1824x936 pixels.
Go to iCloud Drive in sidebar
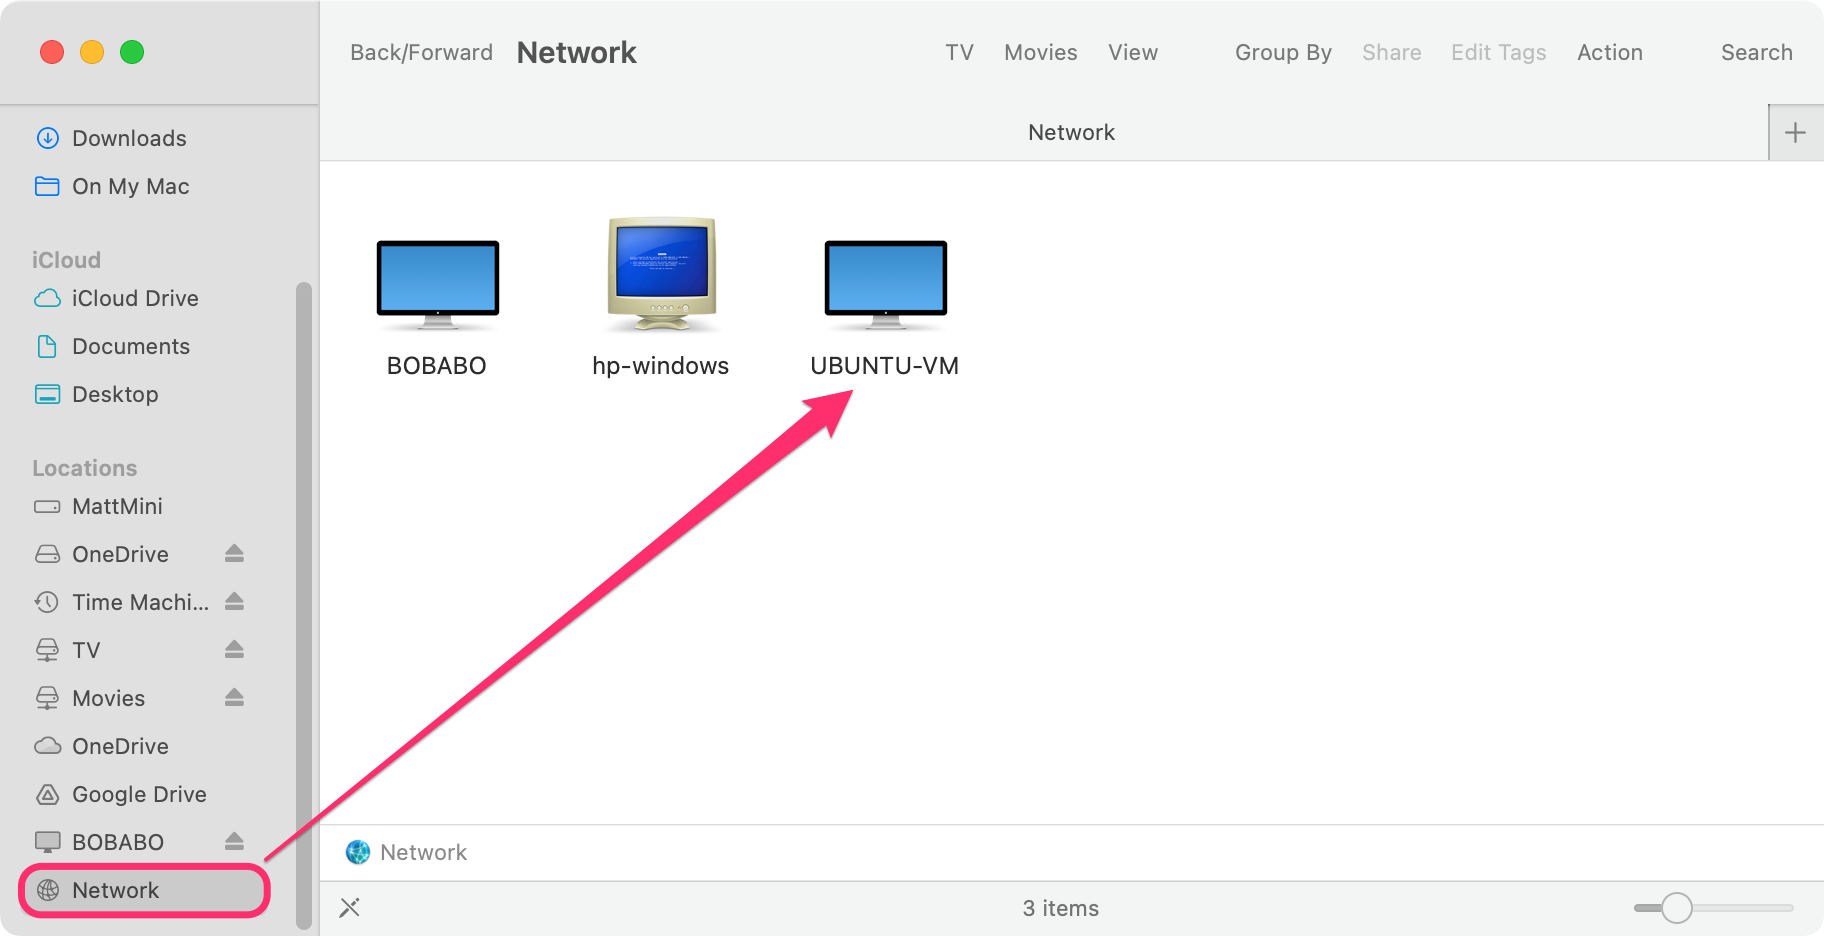pos(135,298)
